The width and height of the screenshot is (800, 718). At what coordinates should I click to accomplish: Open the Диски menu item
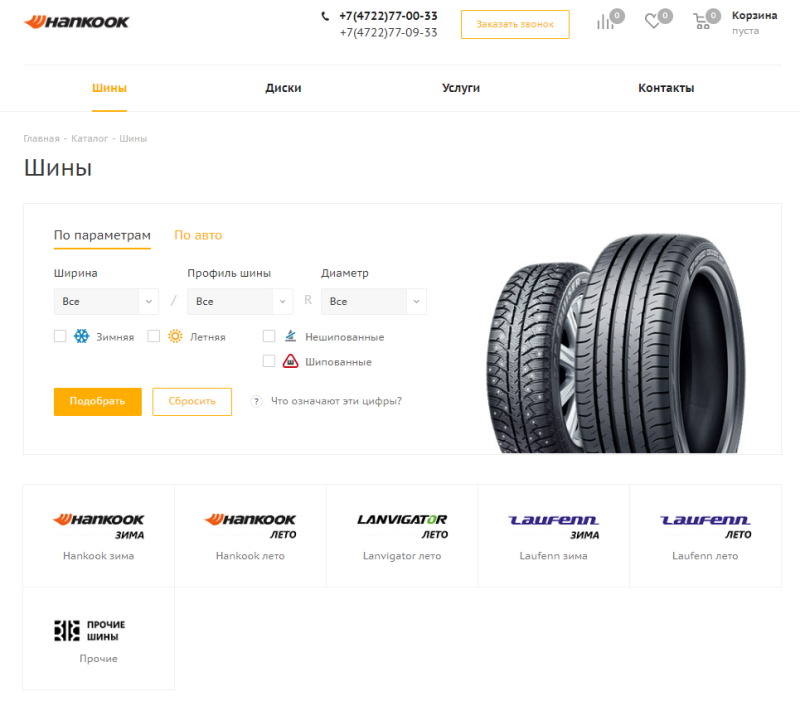(283, 88)
